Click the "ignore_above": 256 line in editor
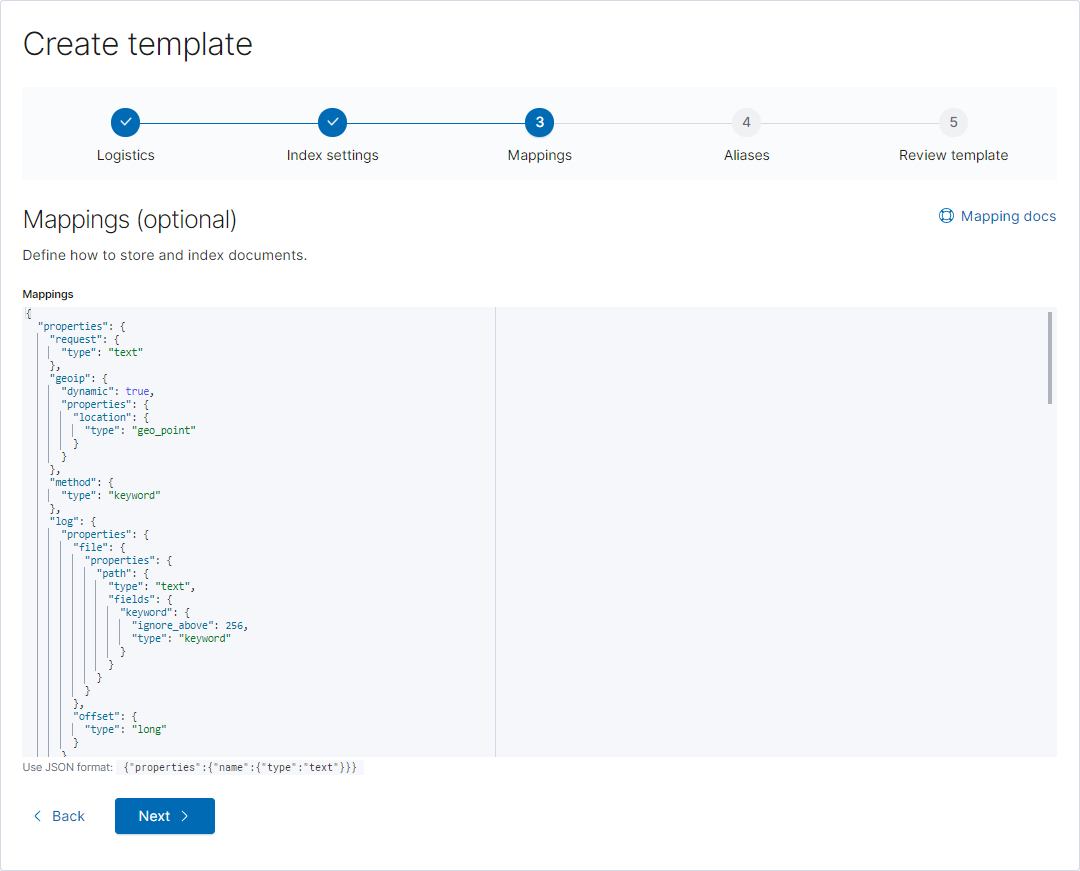Viewport: 1080px width, 871px height. pyautogui.click(x=189, y=625)
